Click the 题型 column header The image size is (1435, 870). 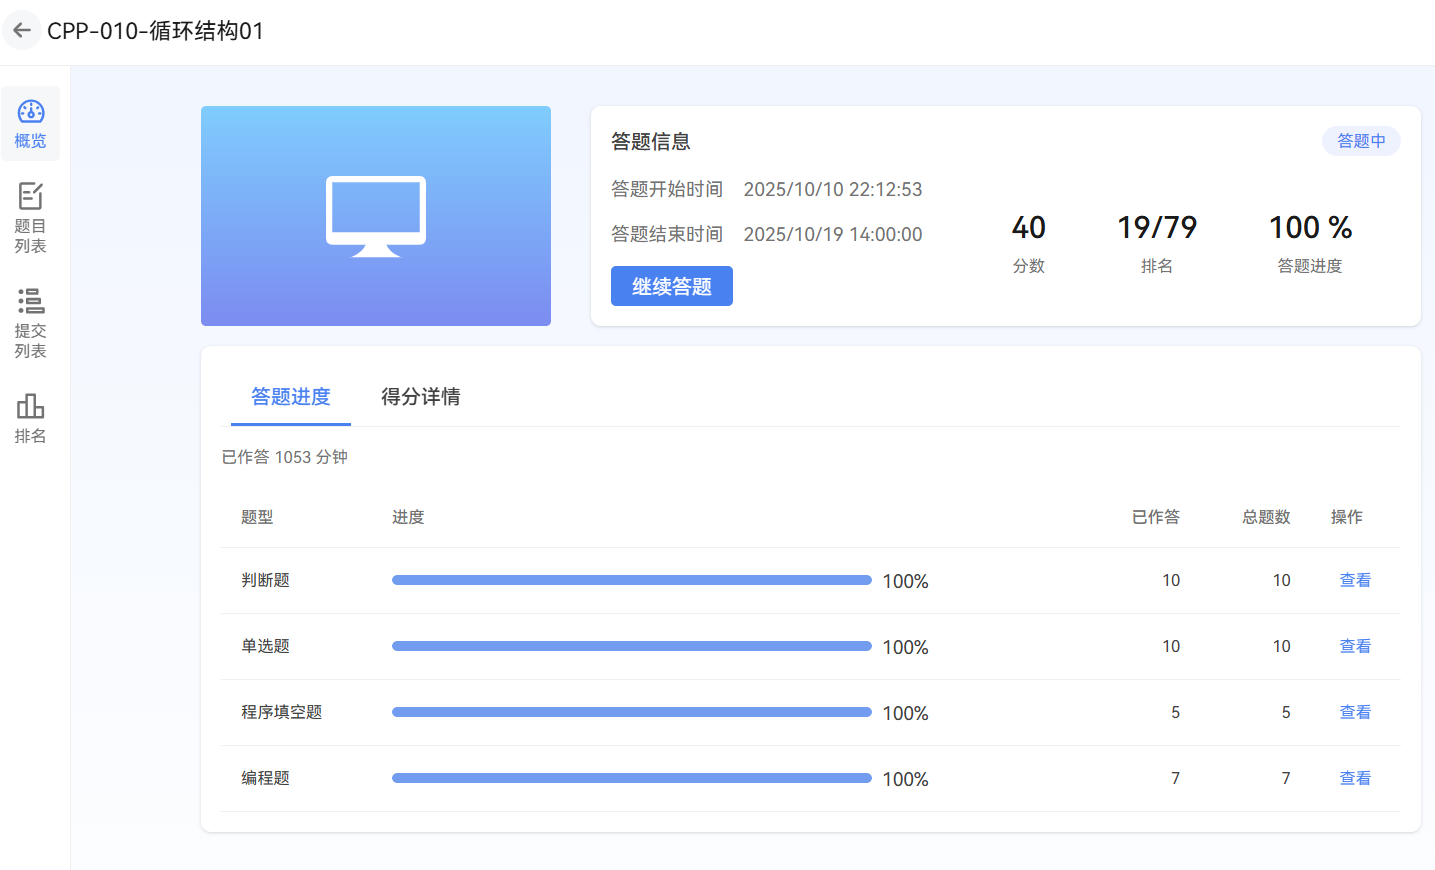257,517
